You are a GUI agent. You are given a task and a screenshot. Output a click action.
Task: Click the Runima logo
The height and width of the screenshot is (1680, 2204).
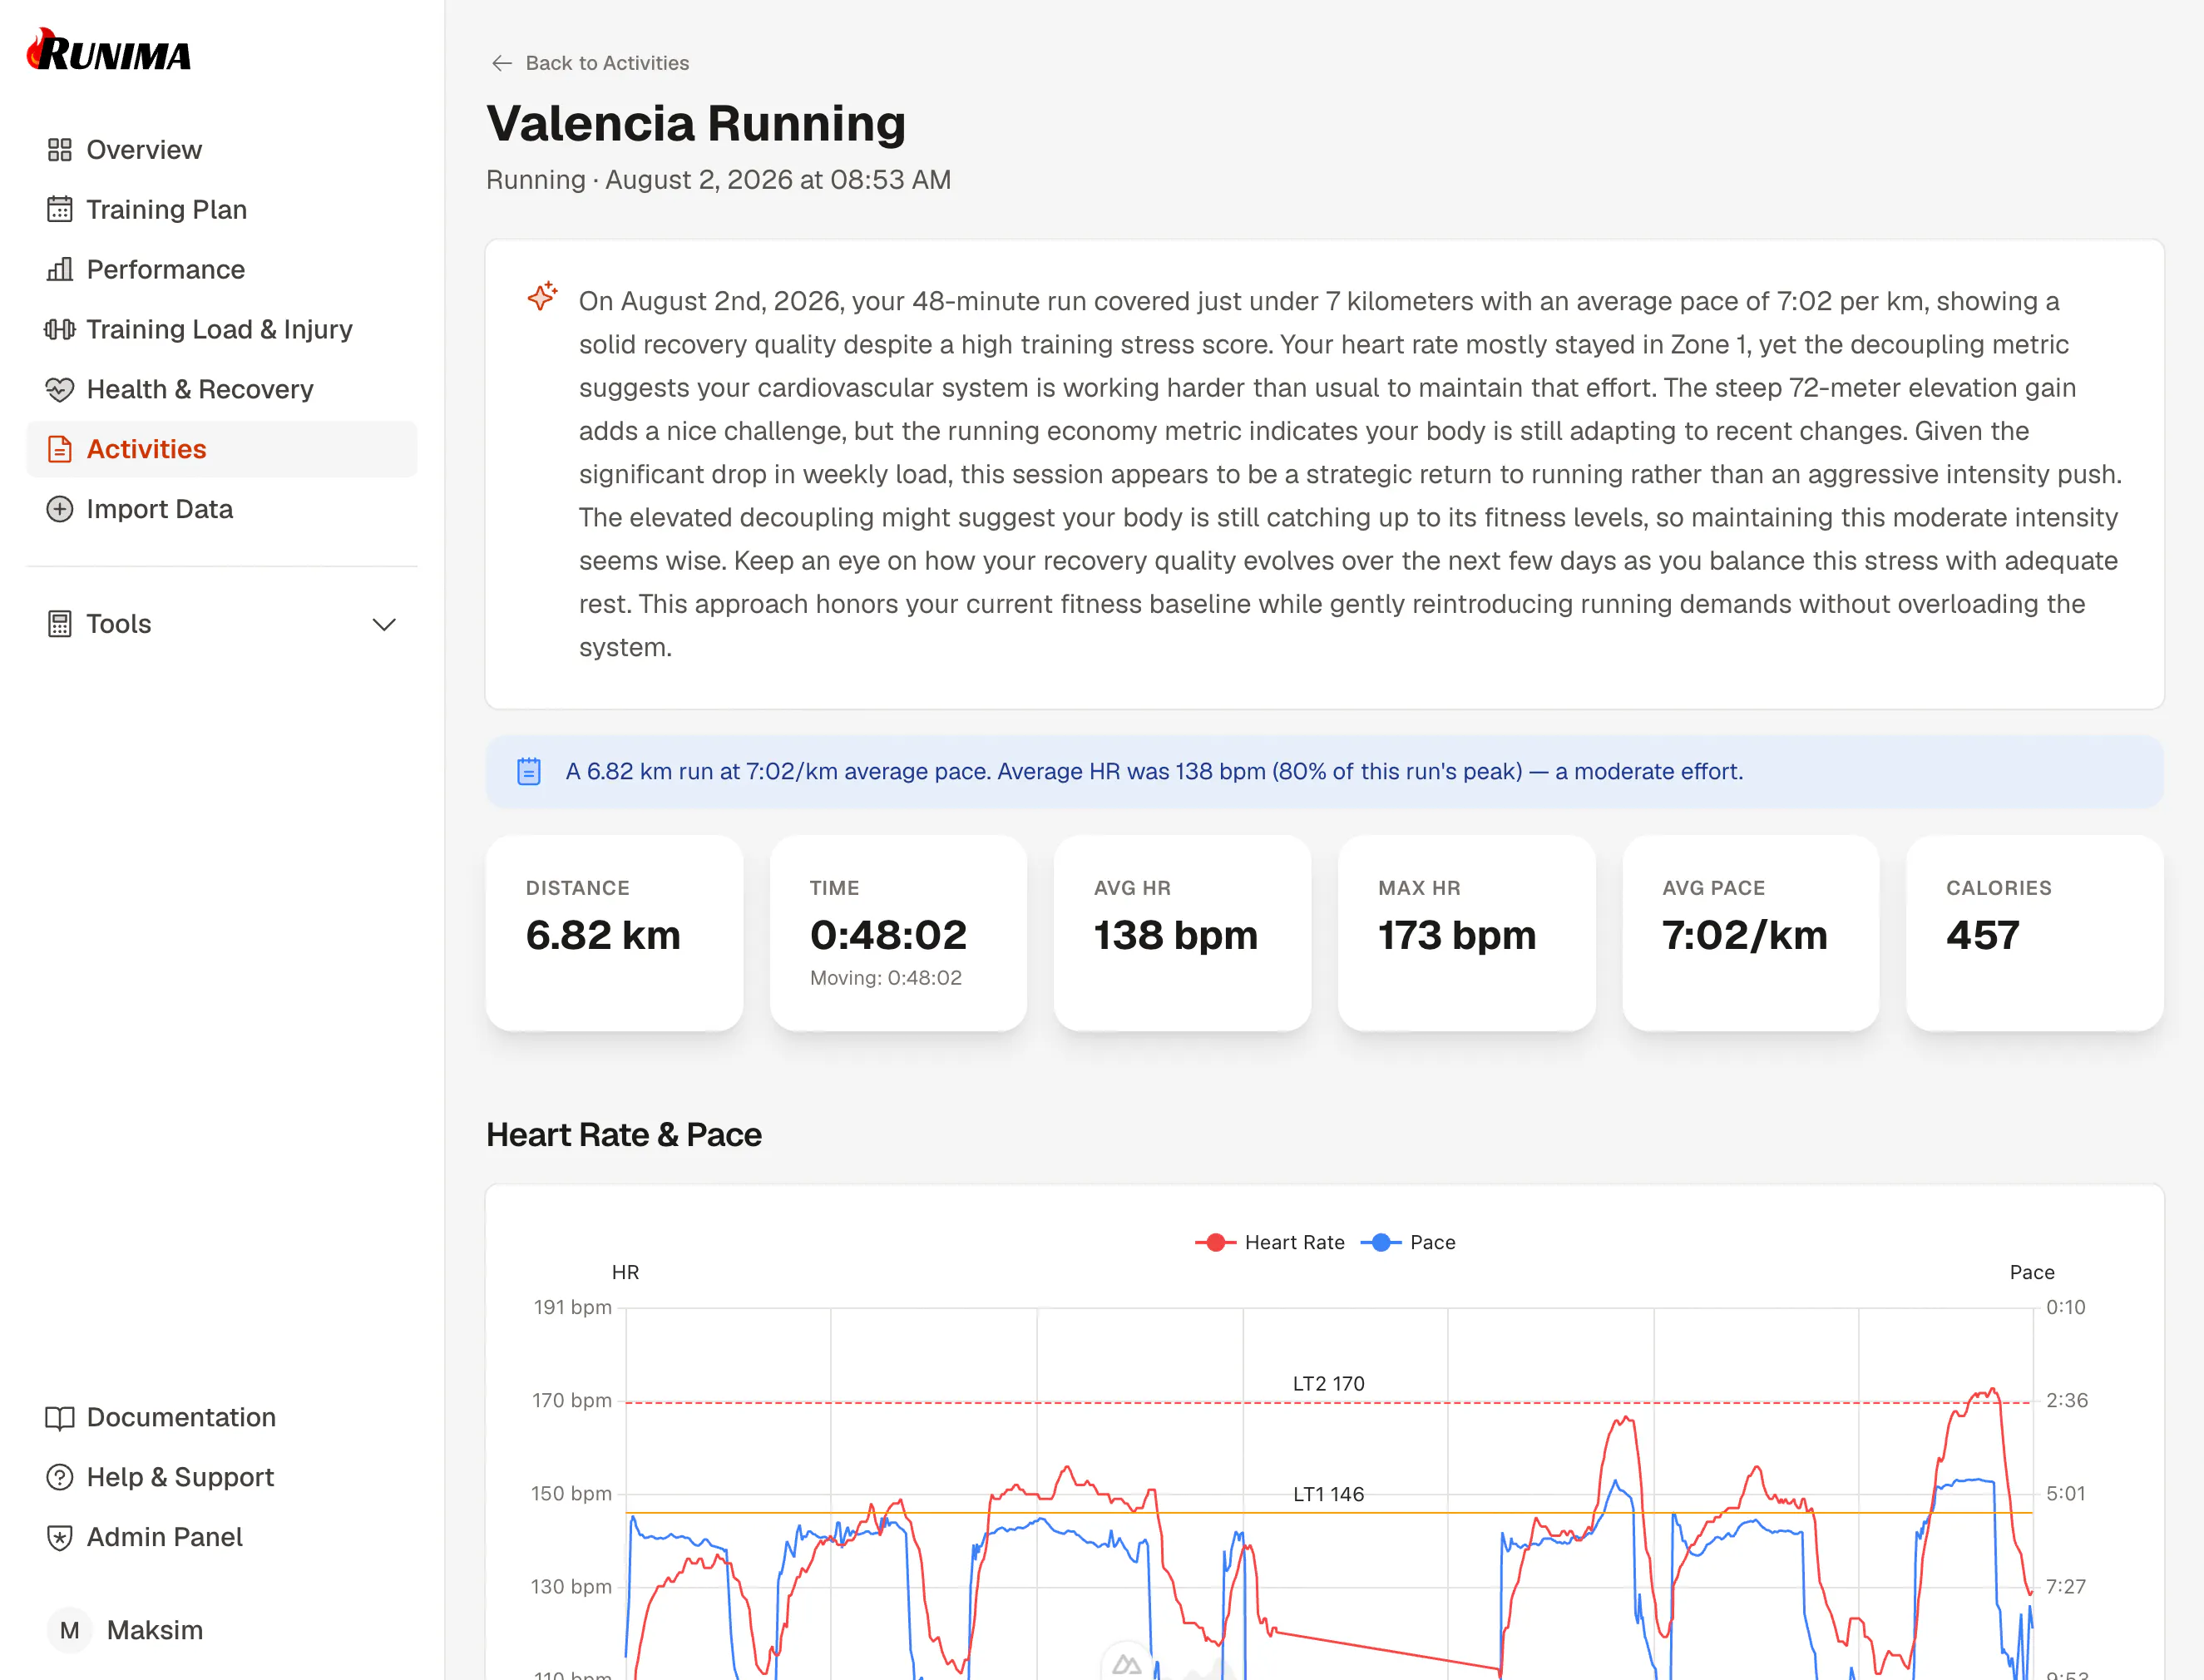coord(109,51)
